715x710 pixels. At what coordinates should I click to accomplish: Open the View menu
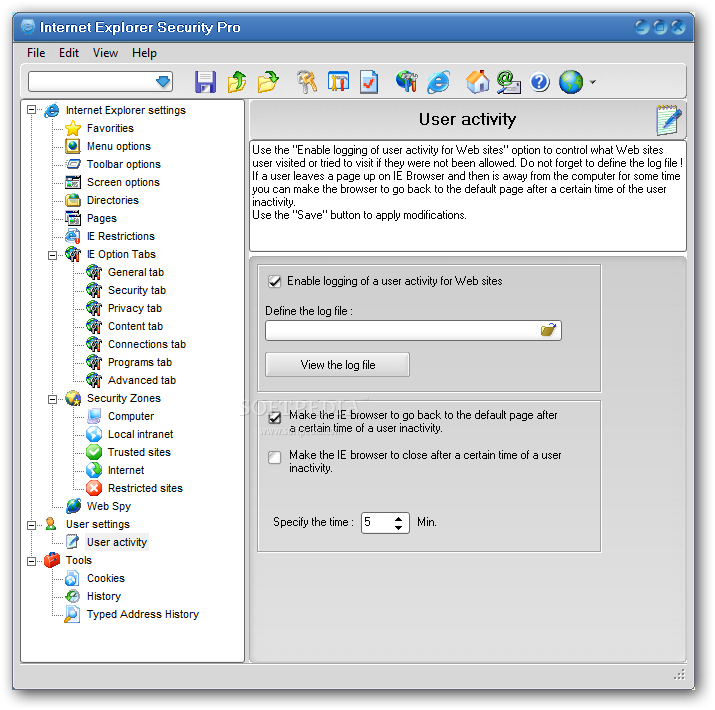[105, 53]
